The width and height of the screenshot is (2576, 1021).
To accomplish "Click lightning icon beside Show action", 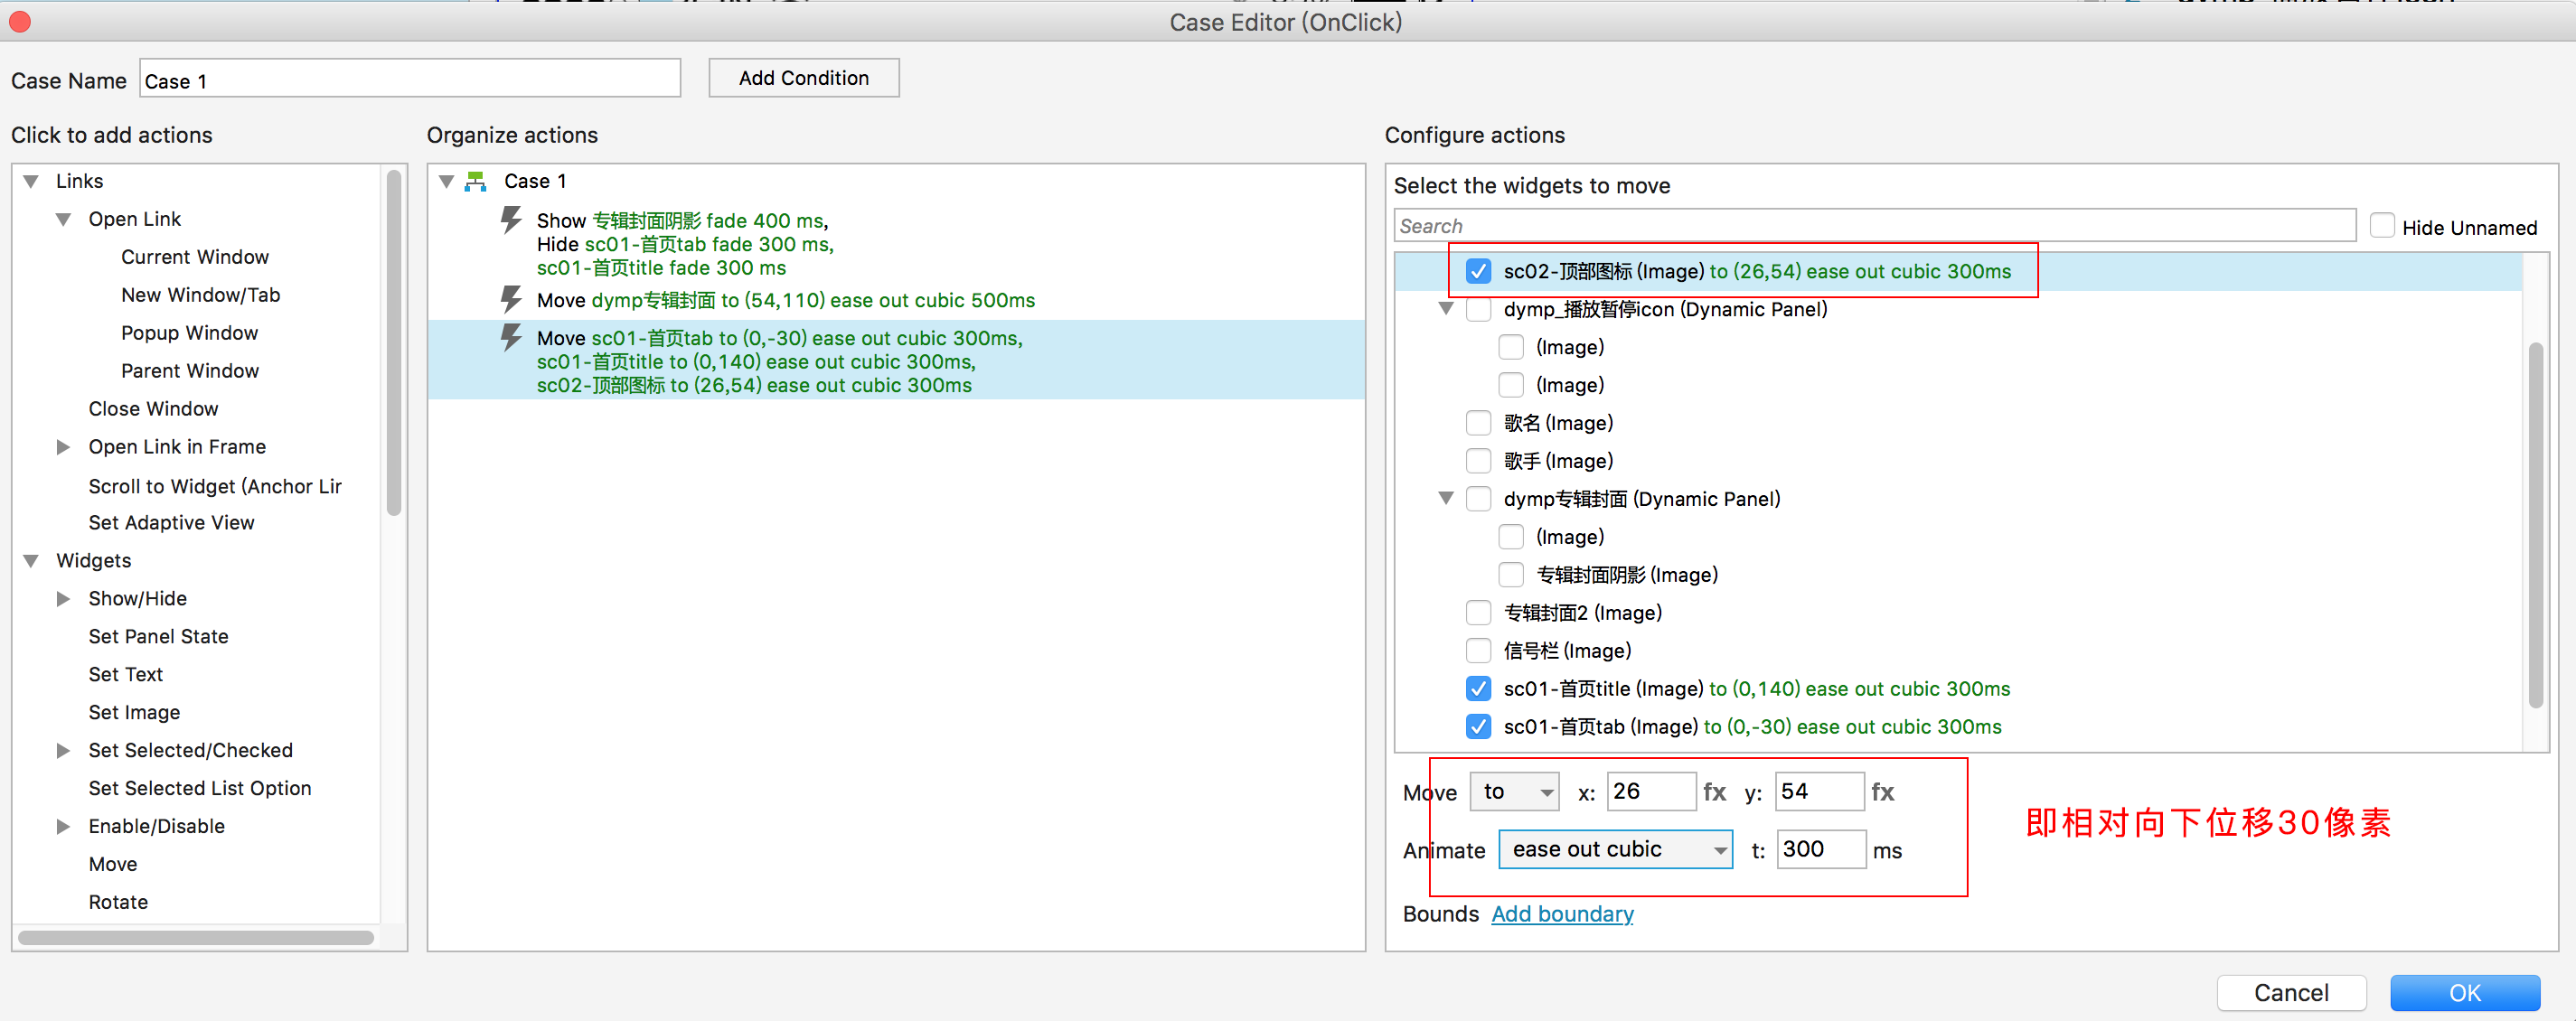I will (511, 219).
